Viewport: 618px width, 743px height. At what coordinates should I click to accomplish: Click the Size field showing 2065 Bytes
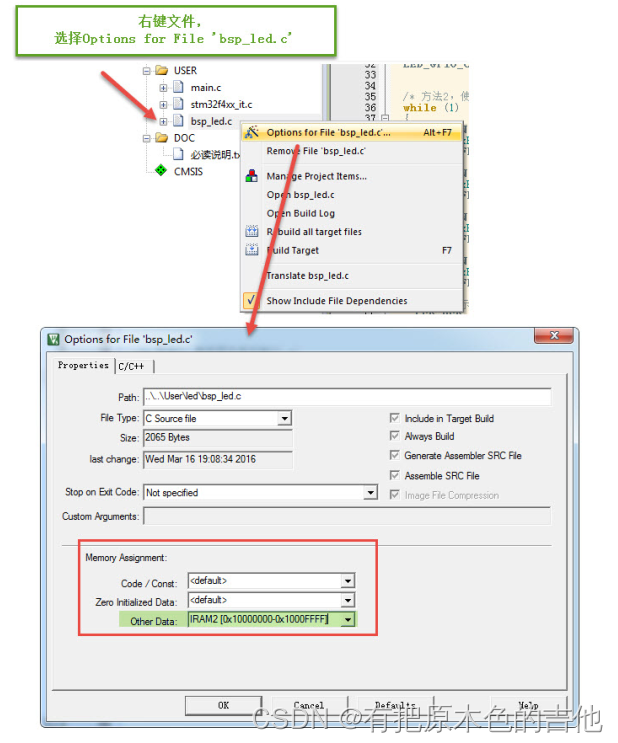pyautogui.click(x=218, y=437)
